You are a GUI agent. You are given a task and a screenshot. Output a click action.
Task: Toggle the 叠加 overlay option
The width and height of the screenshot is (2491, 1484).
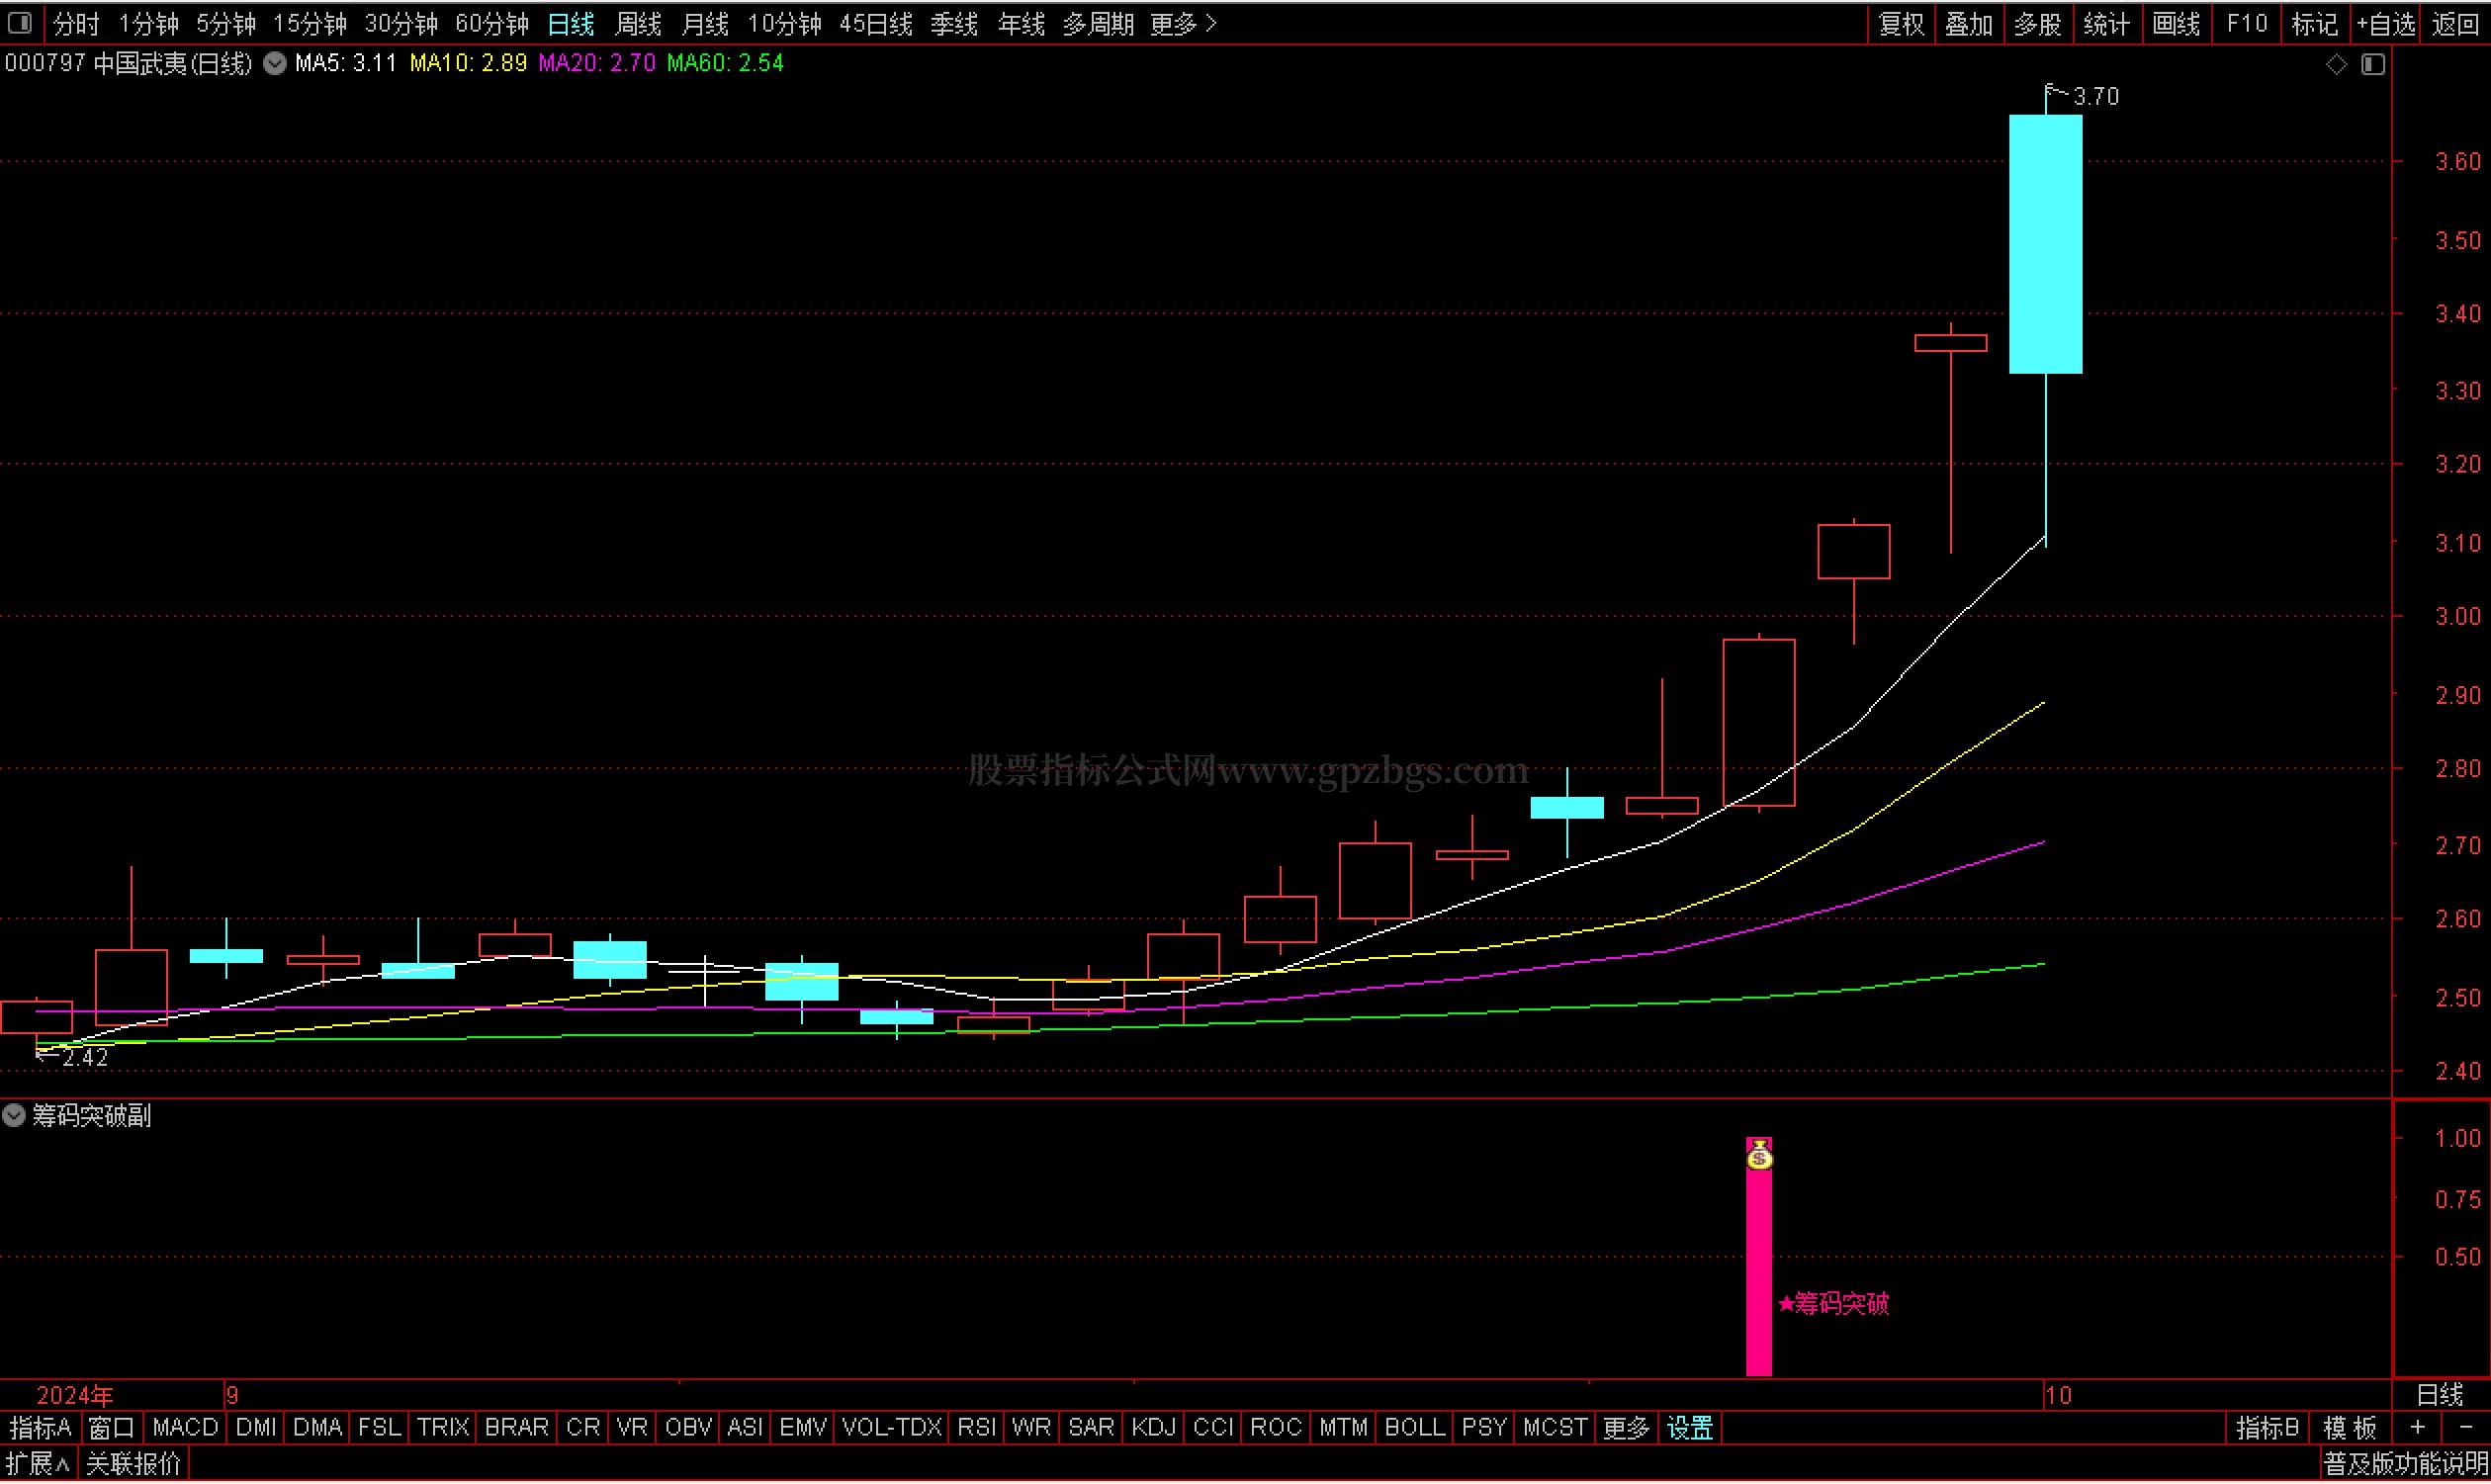pyautogui.click(x=1969, y=23)
